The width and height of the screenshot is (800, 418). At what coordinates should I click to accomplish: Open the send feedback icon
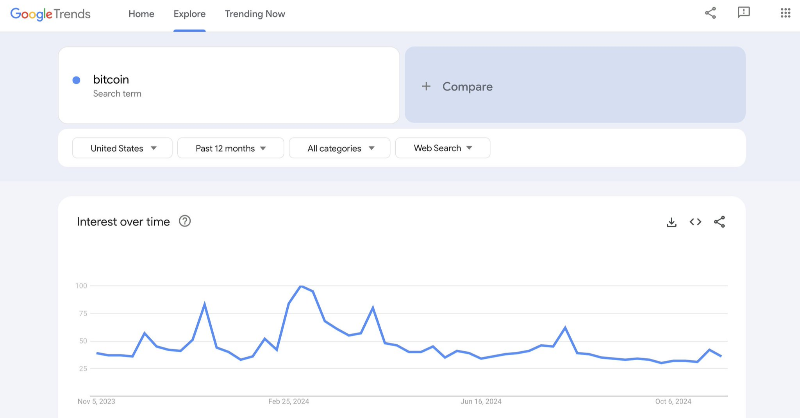pos(744,13)
